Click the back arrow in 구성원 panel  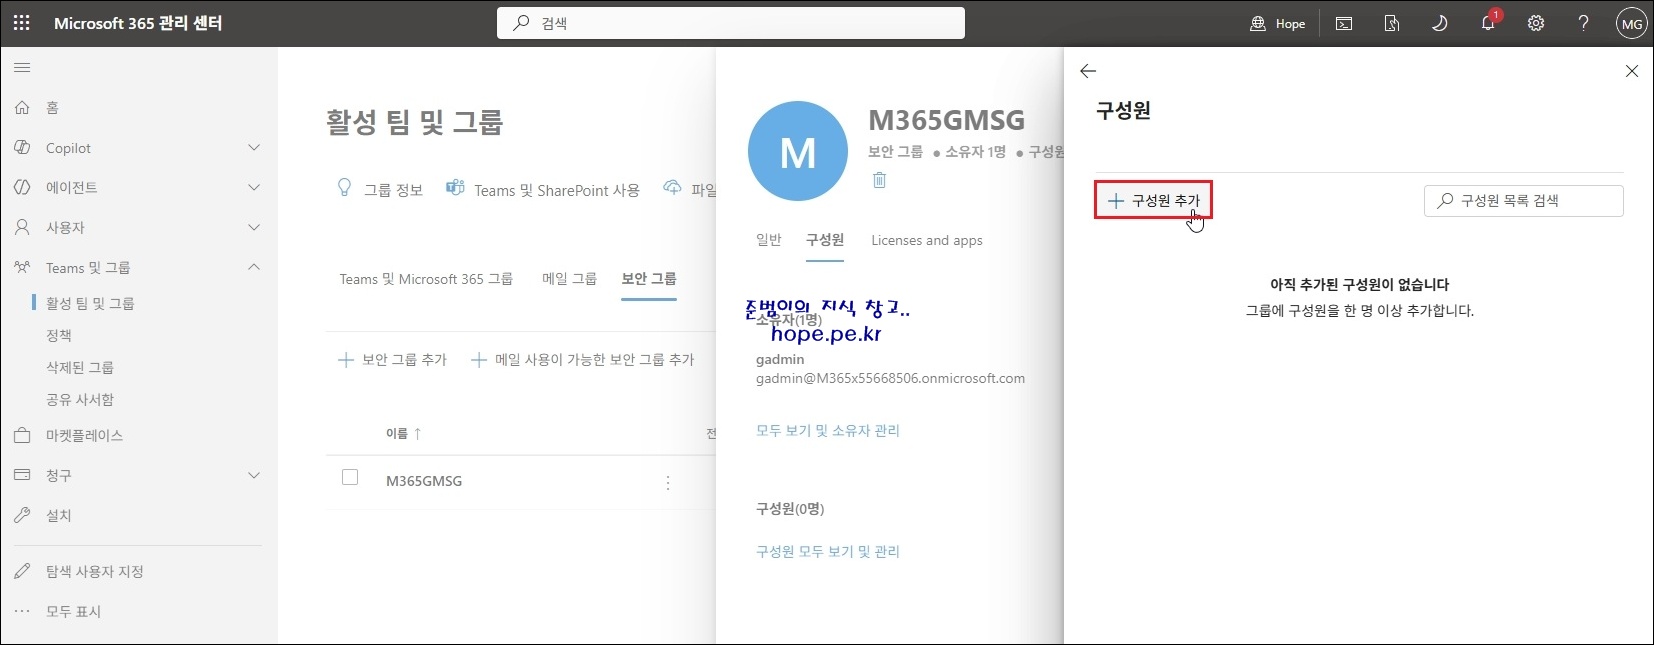coord(1088,71)
